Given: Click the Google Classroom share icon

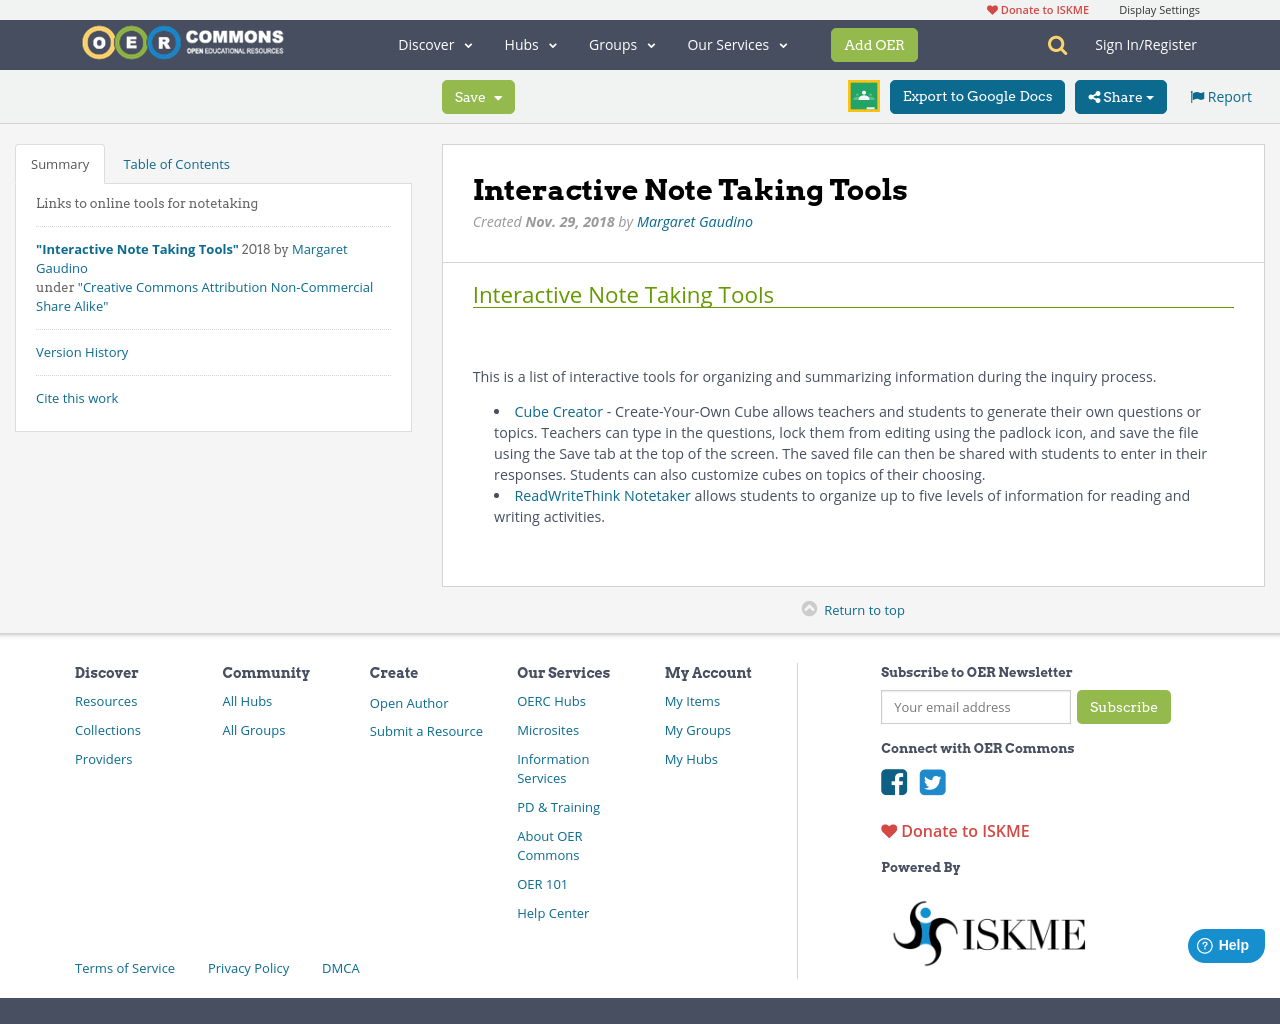Looking at the screenshot, I should 863,96.
